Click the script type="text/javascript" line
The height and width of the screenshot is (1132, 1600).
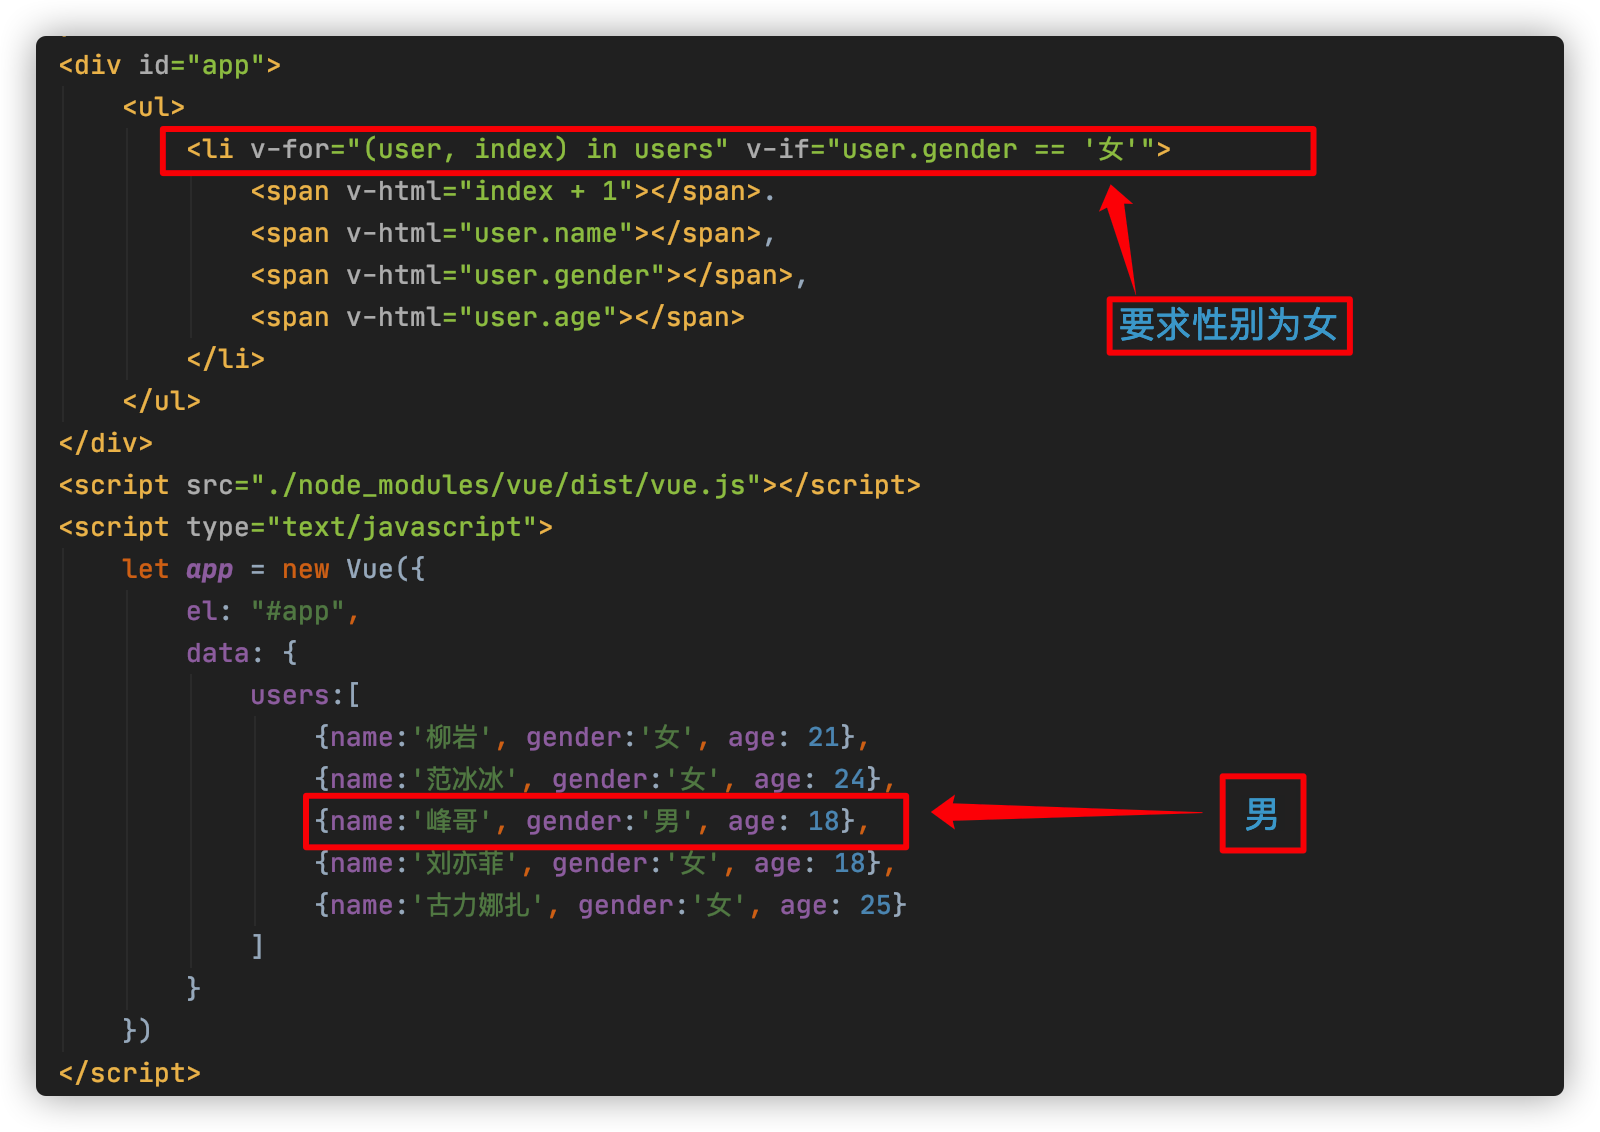point(306,527)
